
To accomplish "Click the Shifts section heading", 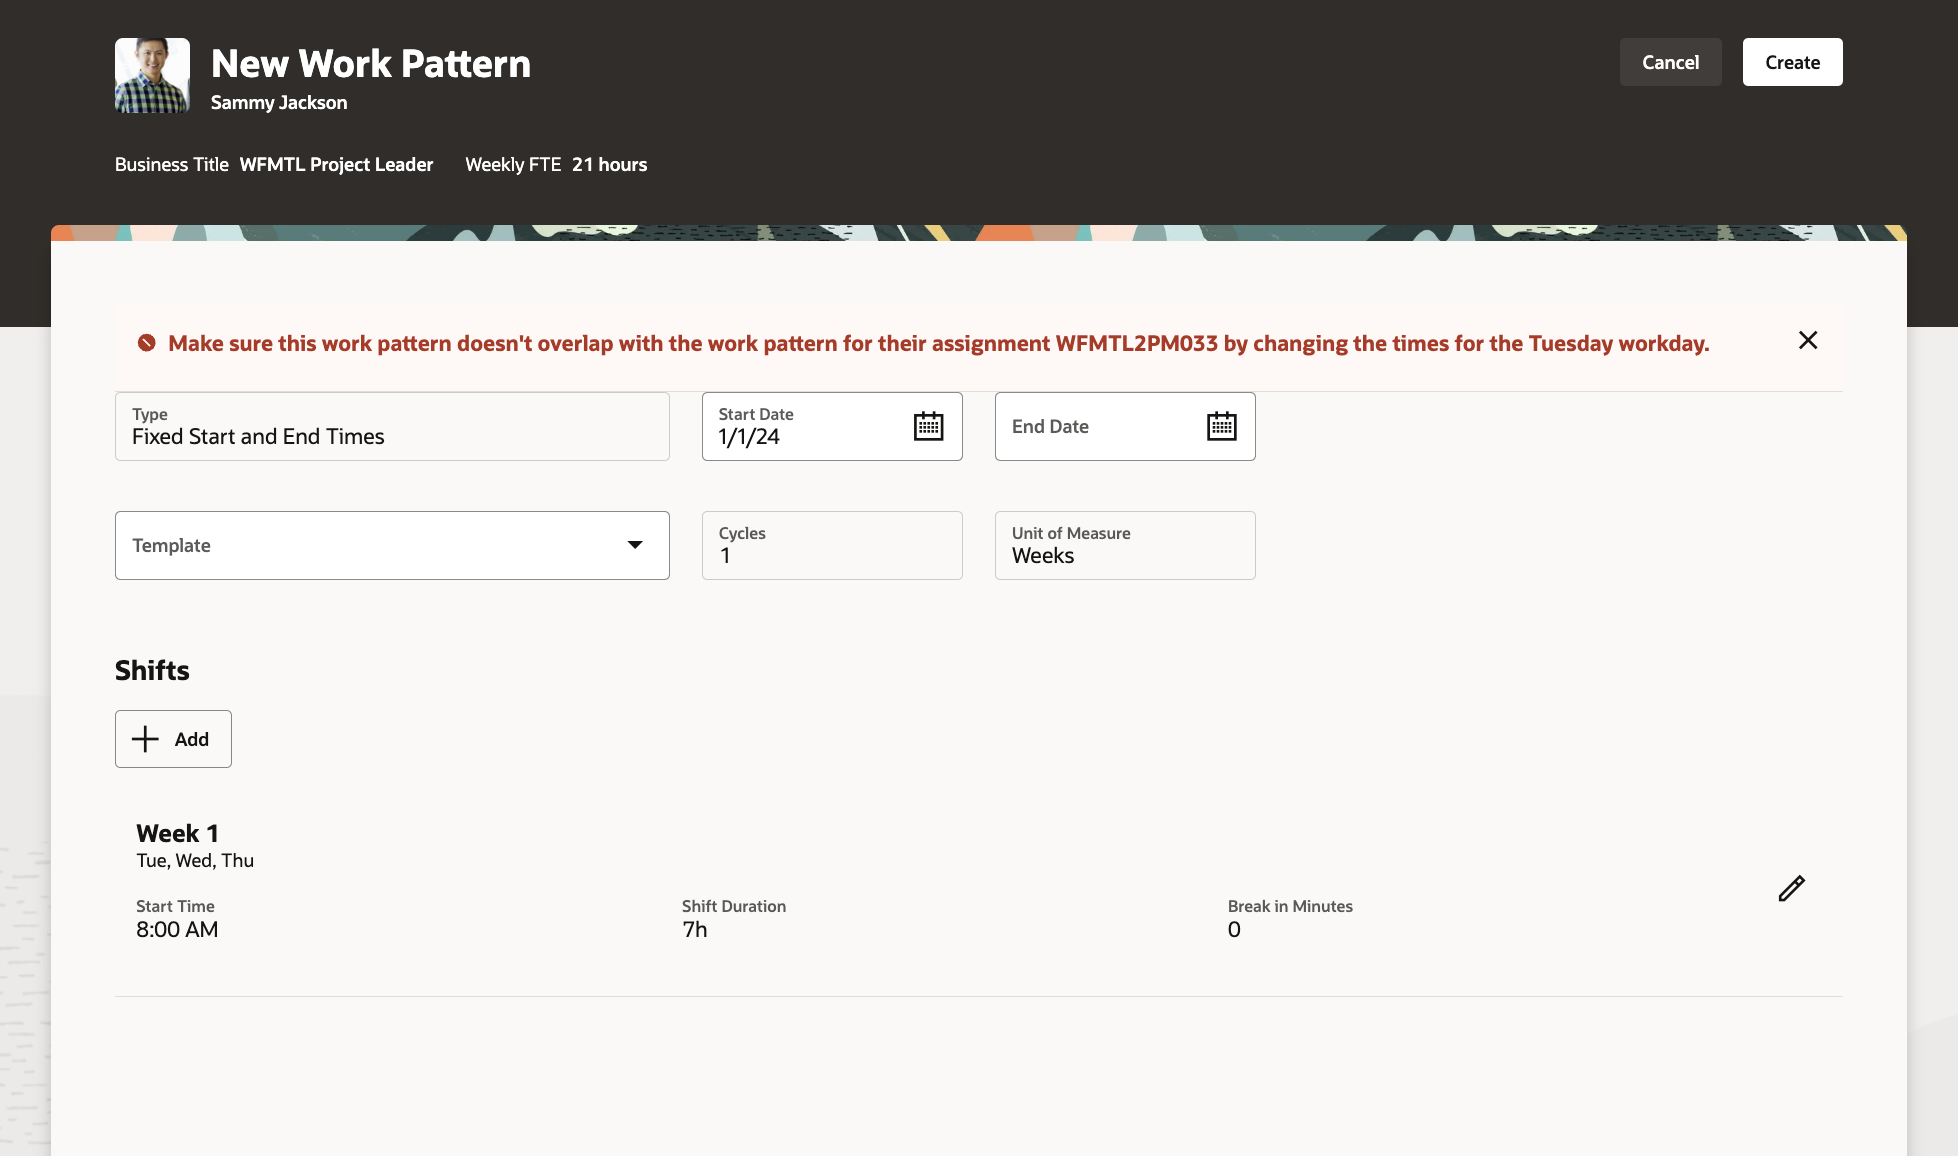I will pyautogui.click(x=152, y=670).
